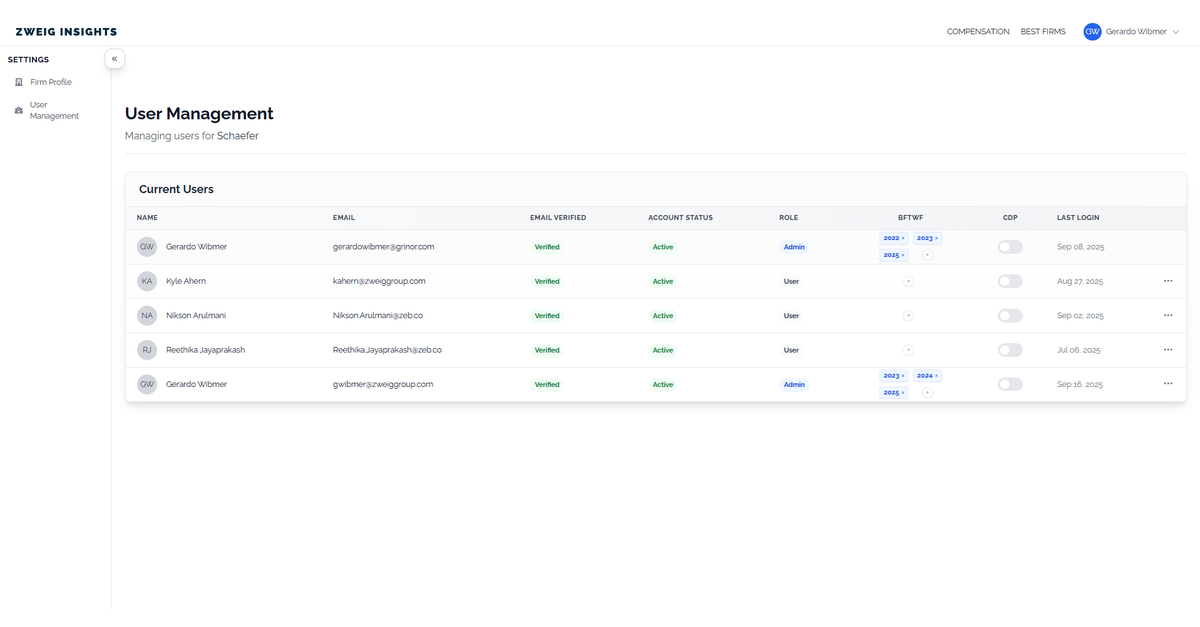1200x627 pixels.
Task: Click the Schaefer firm link
Action: 238,135
